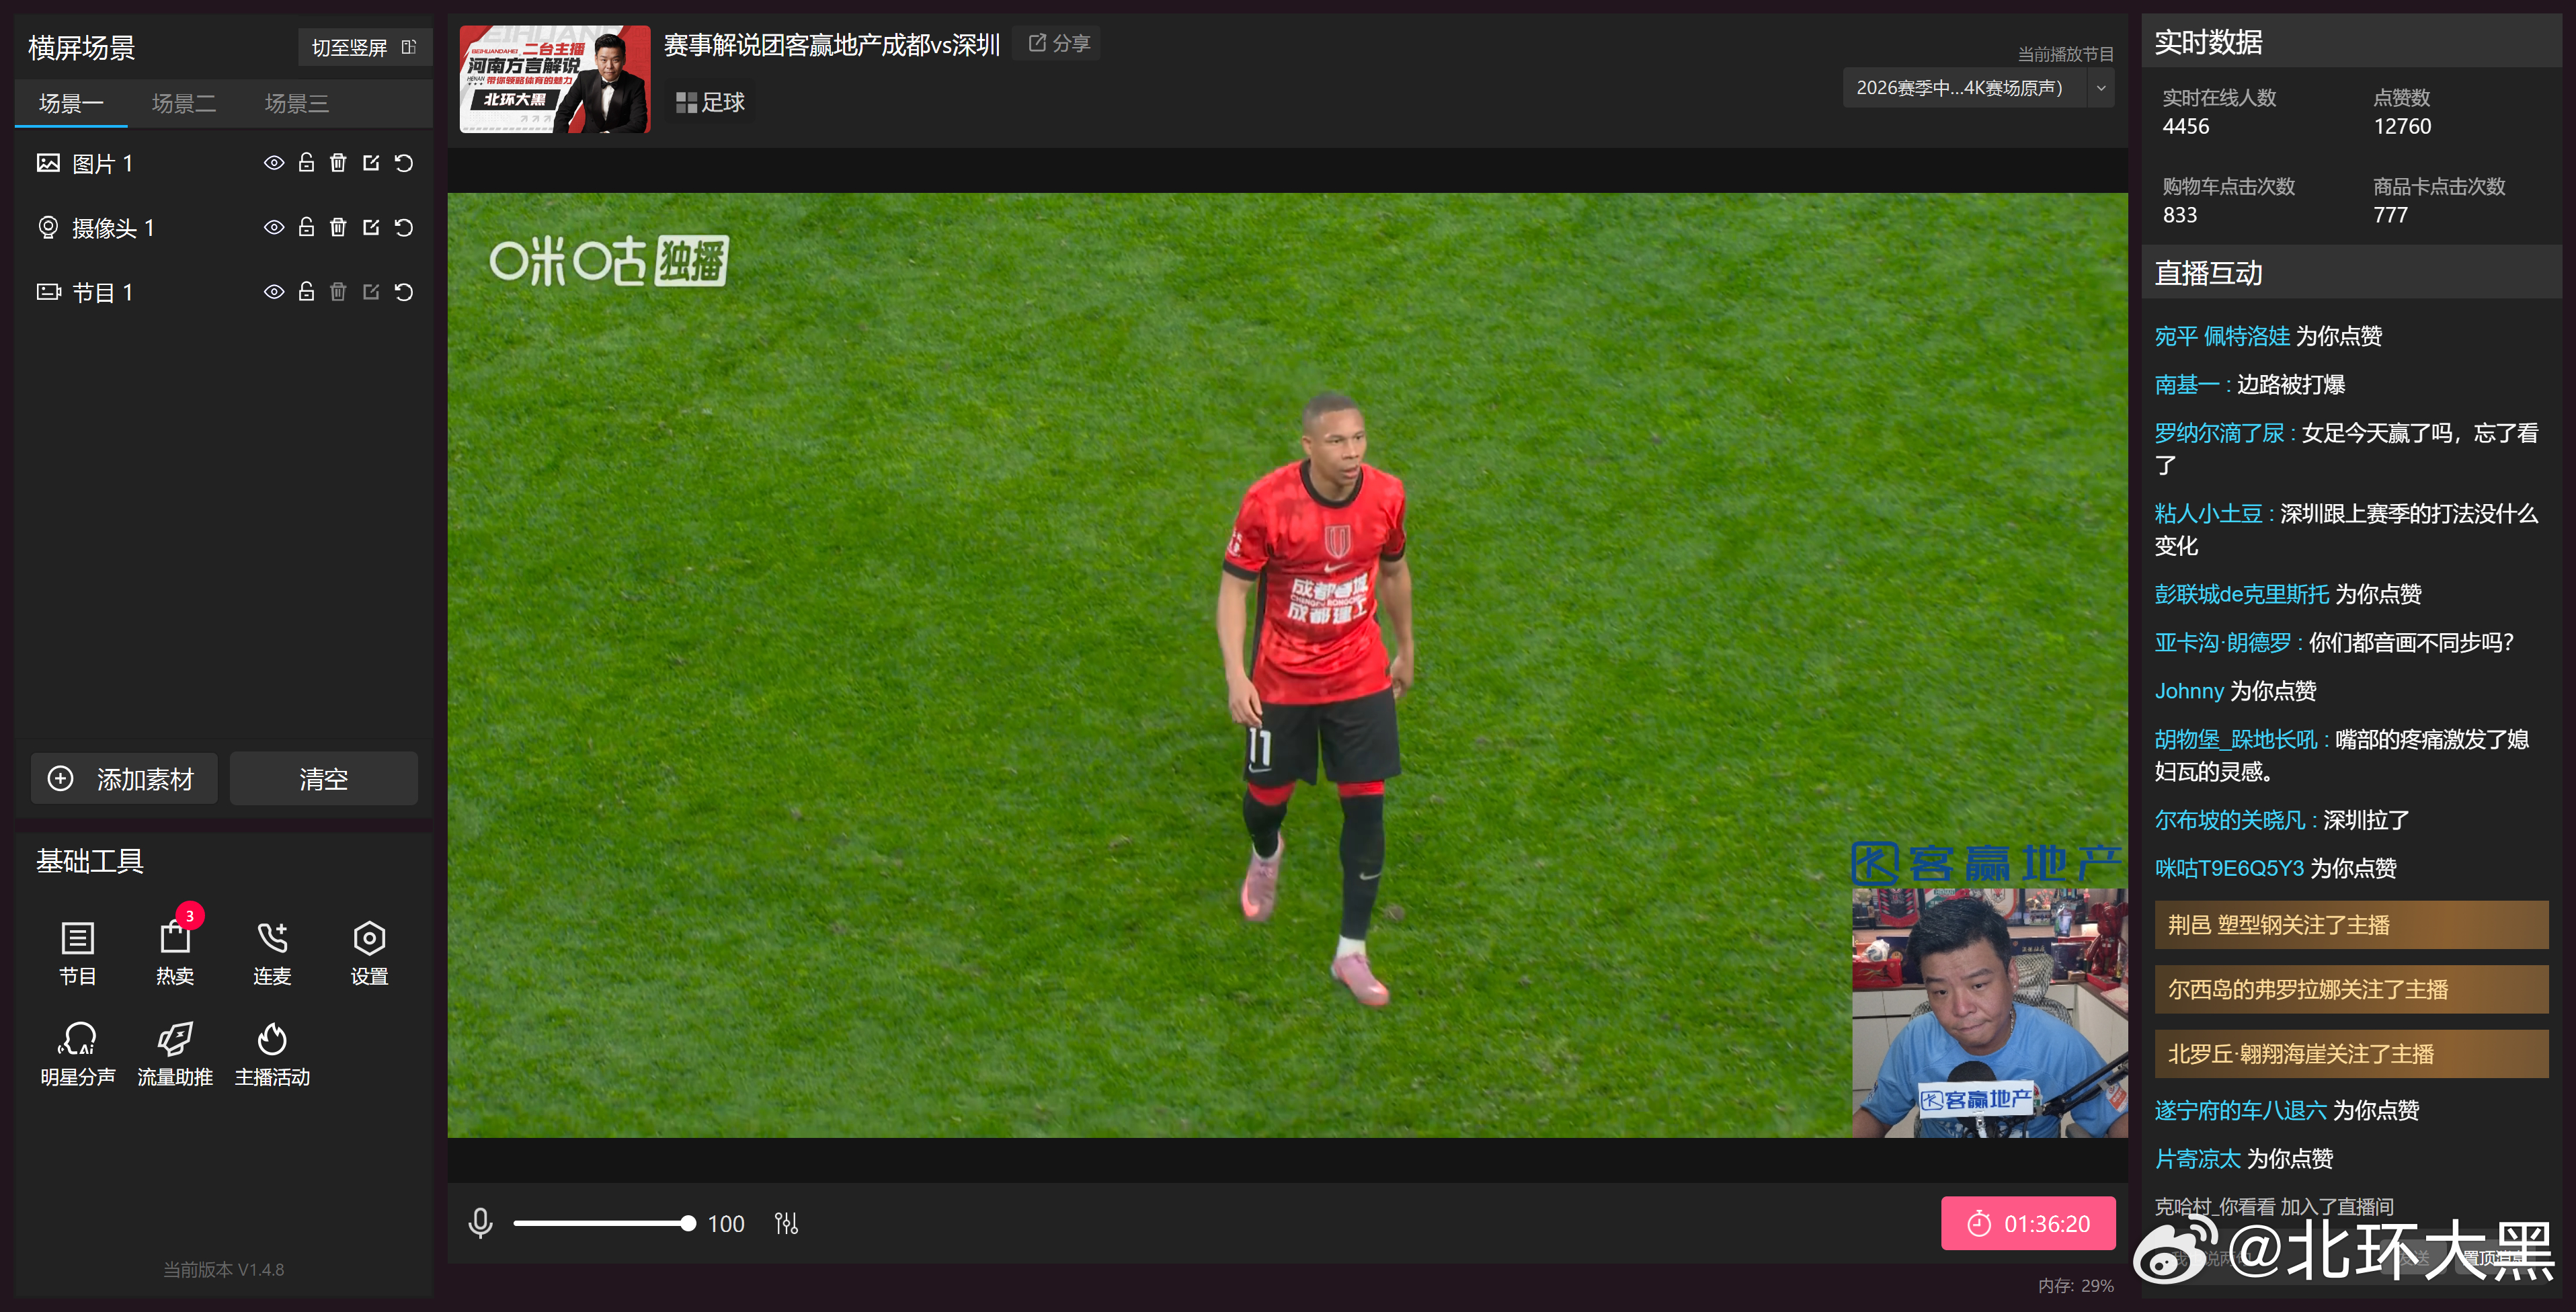Switch to the 场景二 tab
The height and width of the screenshot is (1312, 2576).
click(x=183, y=103)
